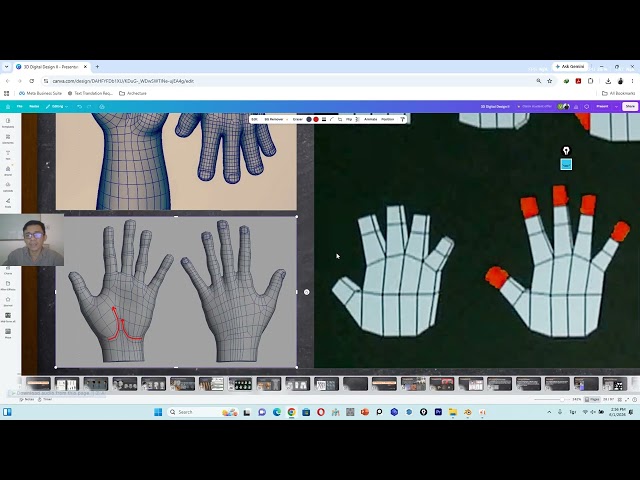Click the Share button
The width and height of the screenshot is (640, 480).
pyautogui.click(x=630, y=107)
